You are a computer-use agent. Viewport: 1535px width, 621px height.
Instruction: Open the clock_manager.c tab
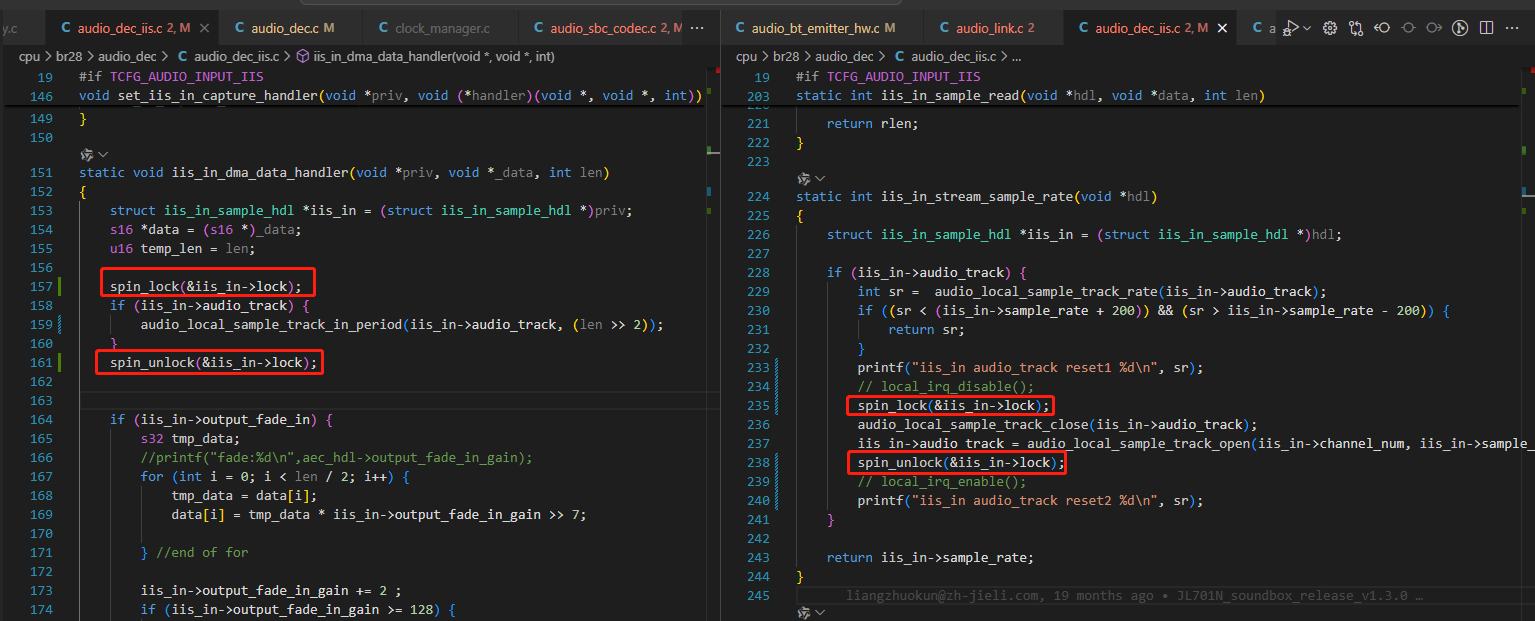coord(441,28)
